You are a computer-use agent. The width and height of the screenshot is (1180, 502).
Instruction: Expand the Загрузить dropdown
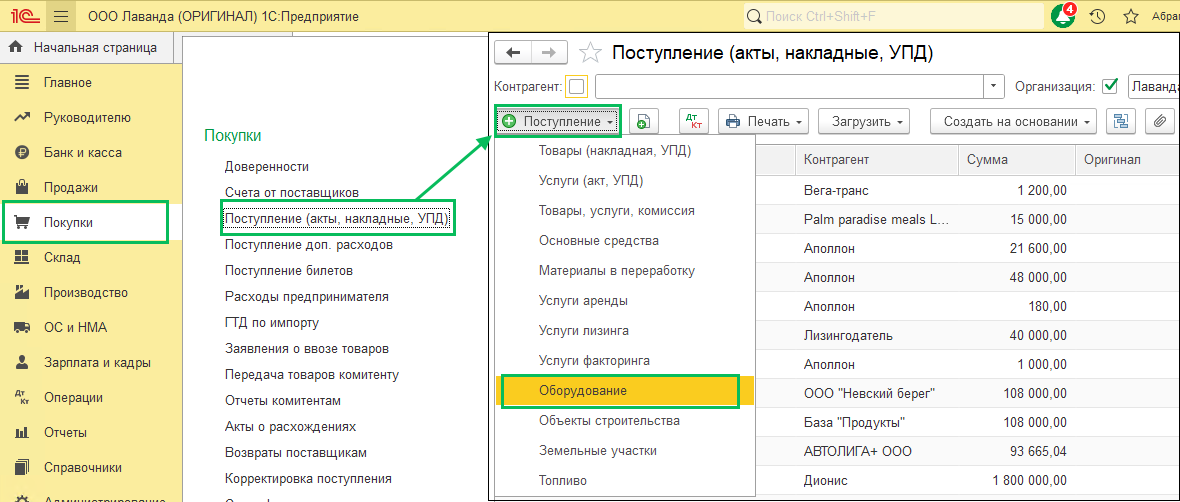863,121
